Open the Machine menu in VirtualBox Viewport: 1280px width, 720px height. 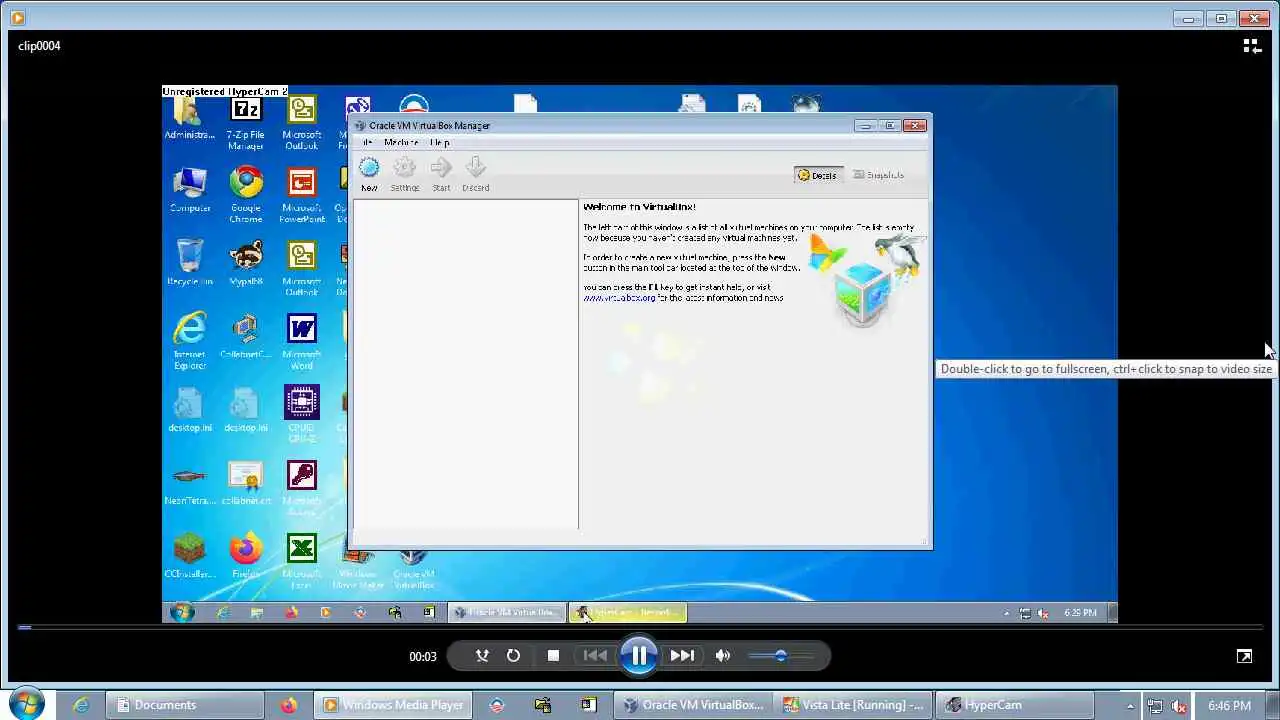pyautogui.click(x=401, y=143)
